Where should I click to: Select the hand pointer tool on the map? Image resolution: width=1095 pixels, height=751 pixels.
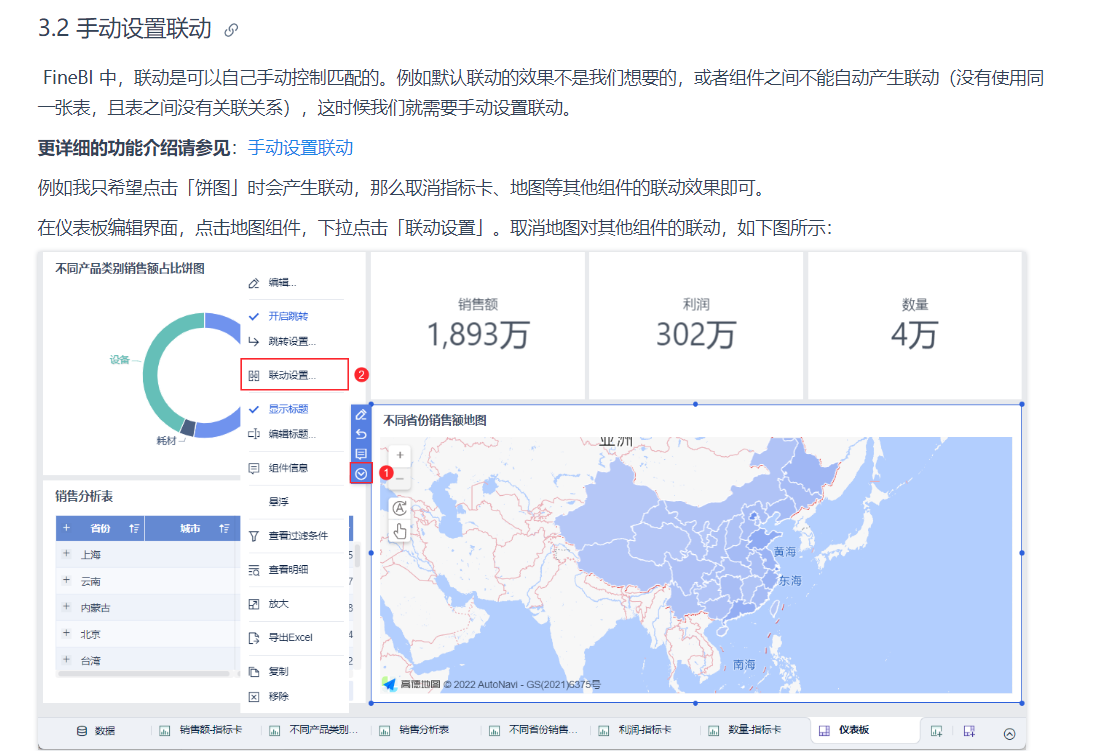(399, 531)
